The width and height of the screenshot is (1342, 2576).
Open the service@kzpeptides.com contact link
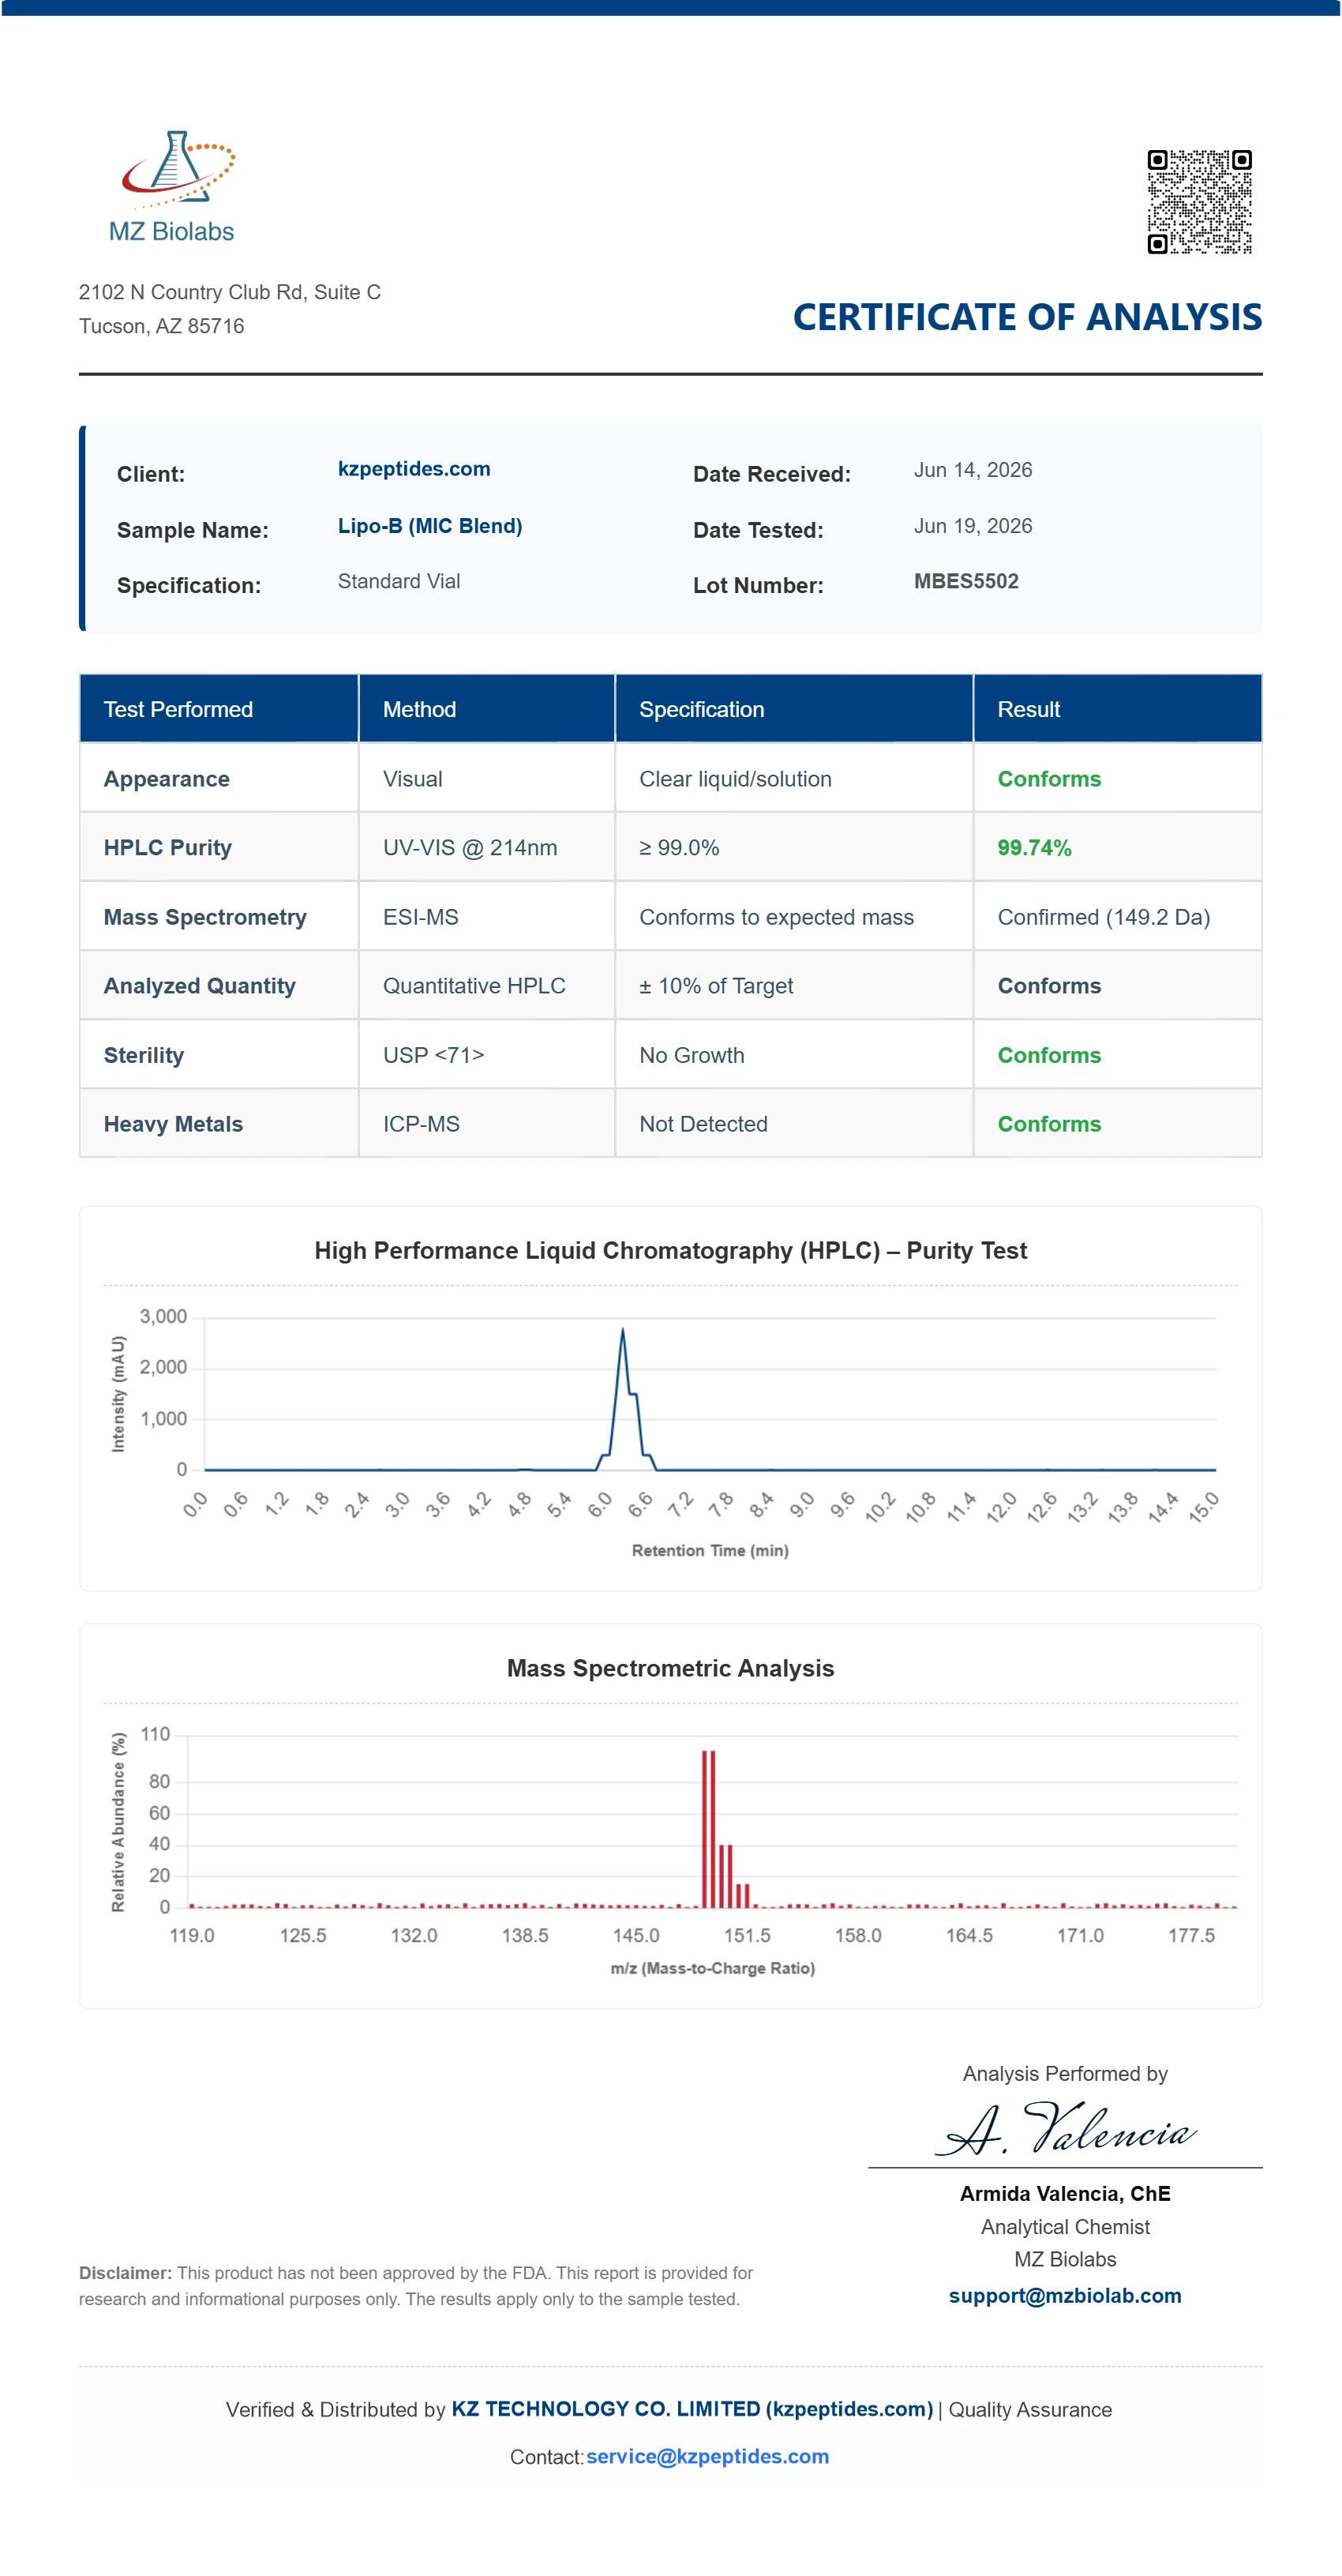point(707,2456)
